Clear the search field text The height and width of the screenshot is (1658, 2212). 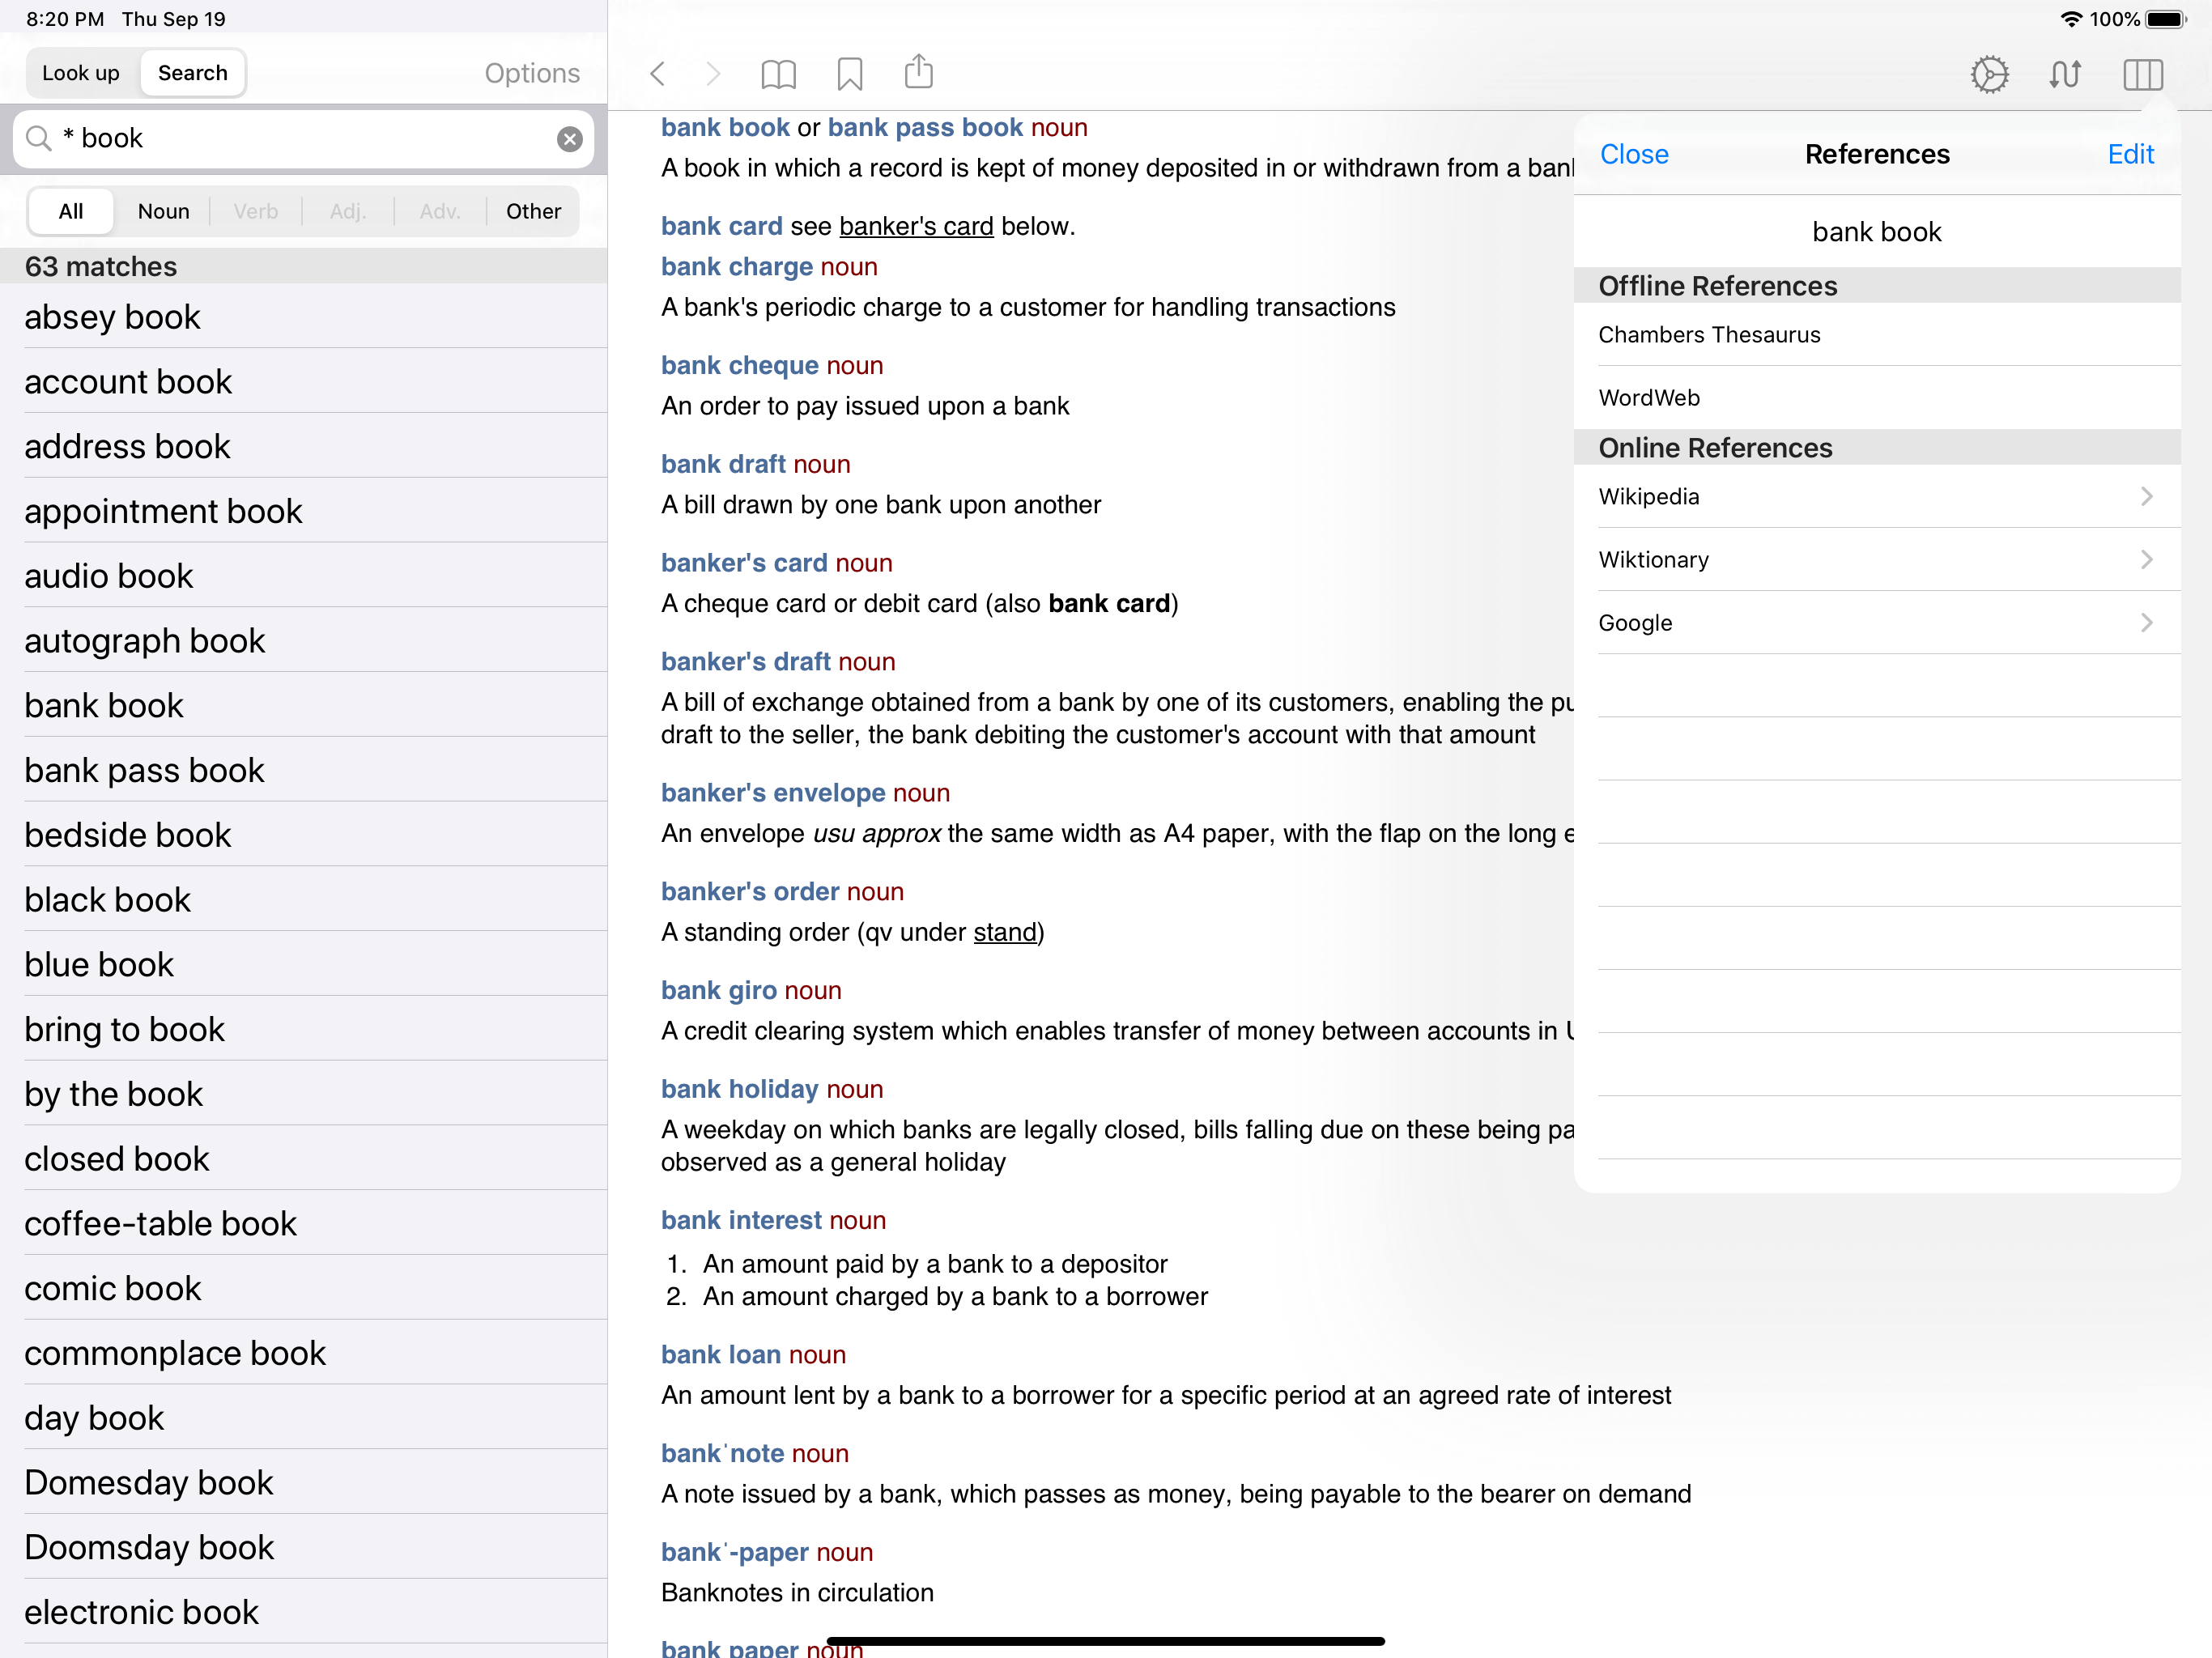click(569, 139)
